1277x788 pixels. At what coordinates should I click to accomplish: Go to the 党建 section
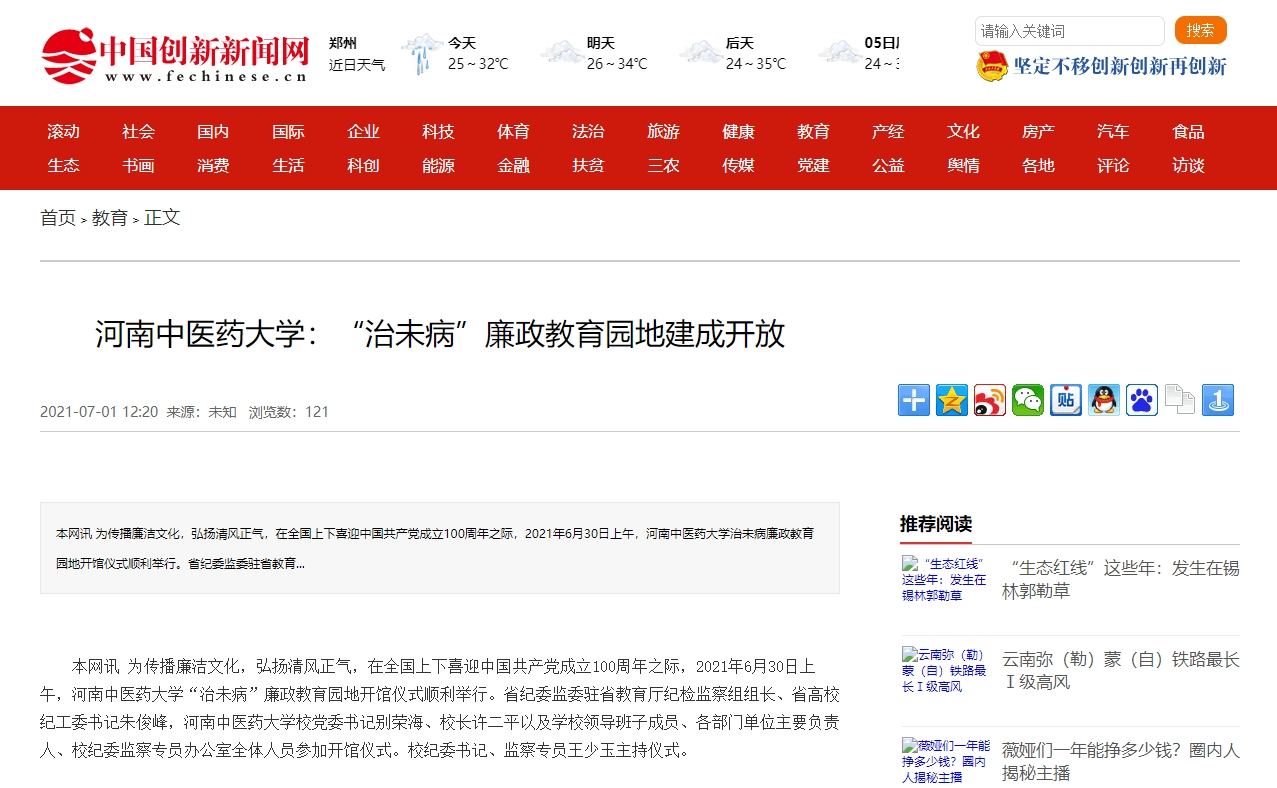tap(813, 166)
